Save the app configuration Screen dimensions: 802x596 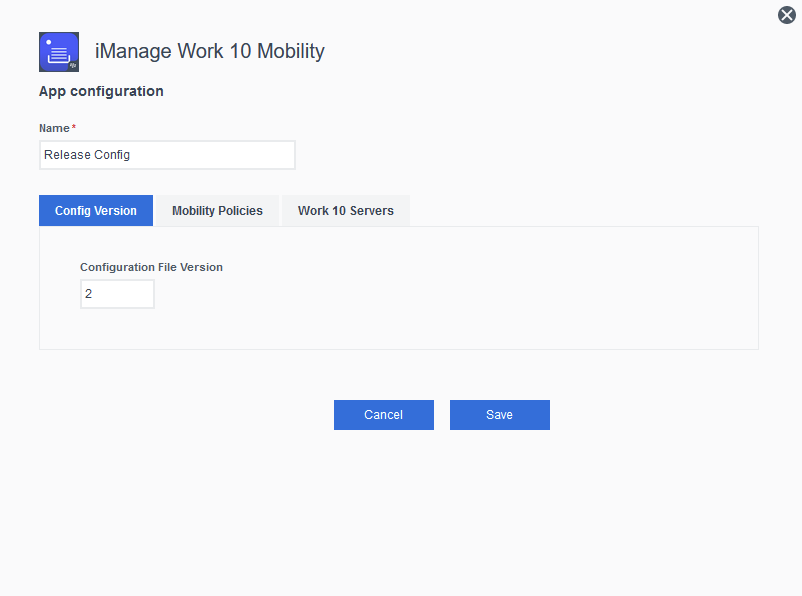point(499,415)
